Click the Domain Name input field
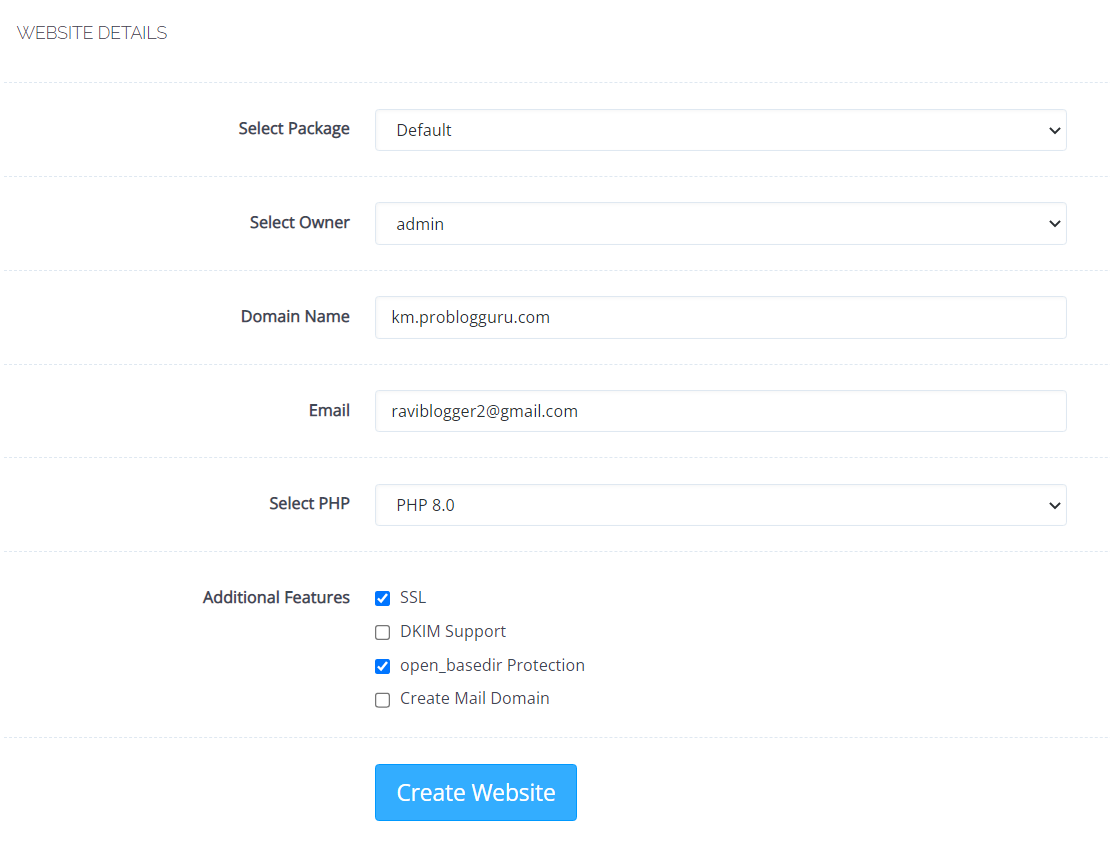 (720, 317)
